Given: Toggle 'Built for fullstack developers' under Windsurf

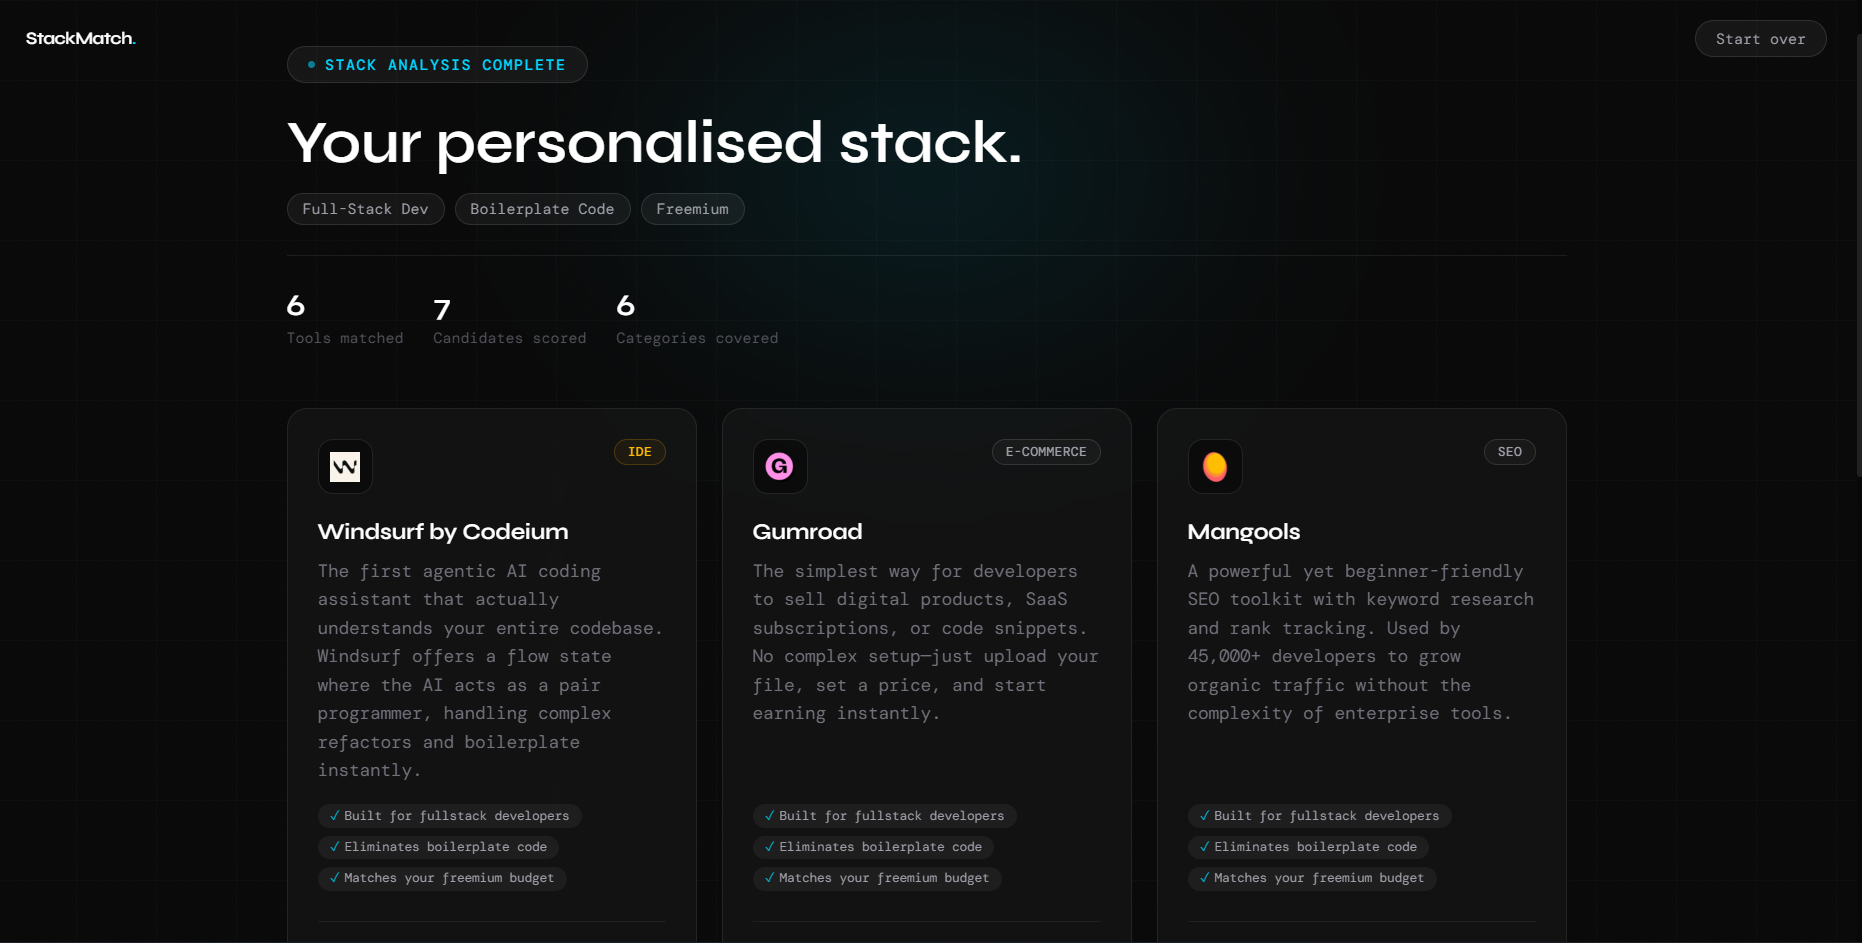Looking at the screenshot, I should 449,815.
